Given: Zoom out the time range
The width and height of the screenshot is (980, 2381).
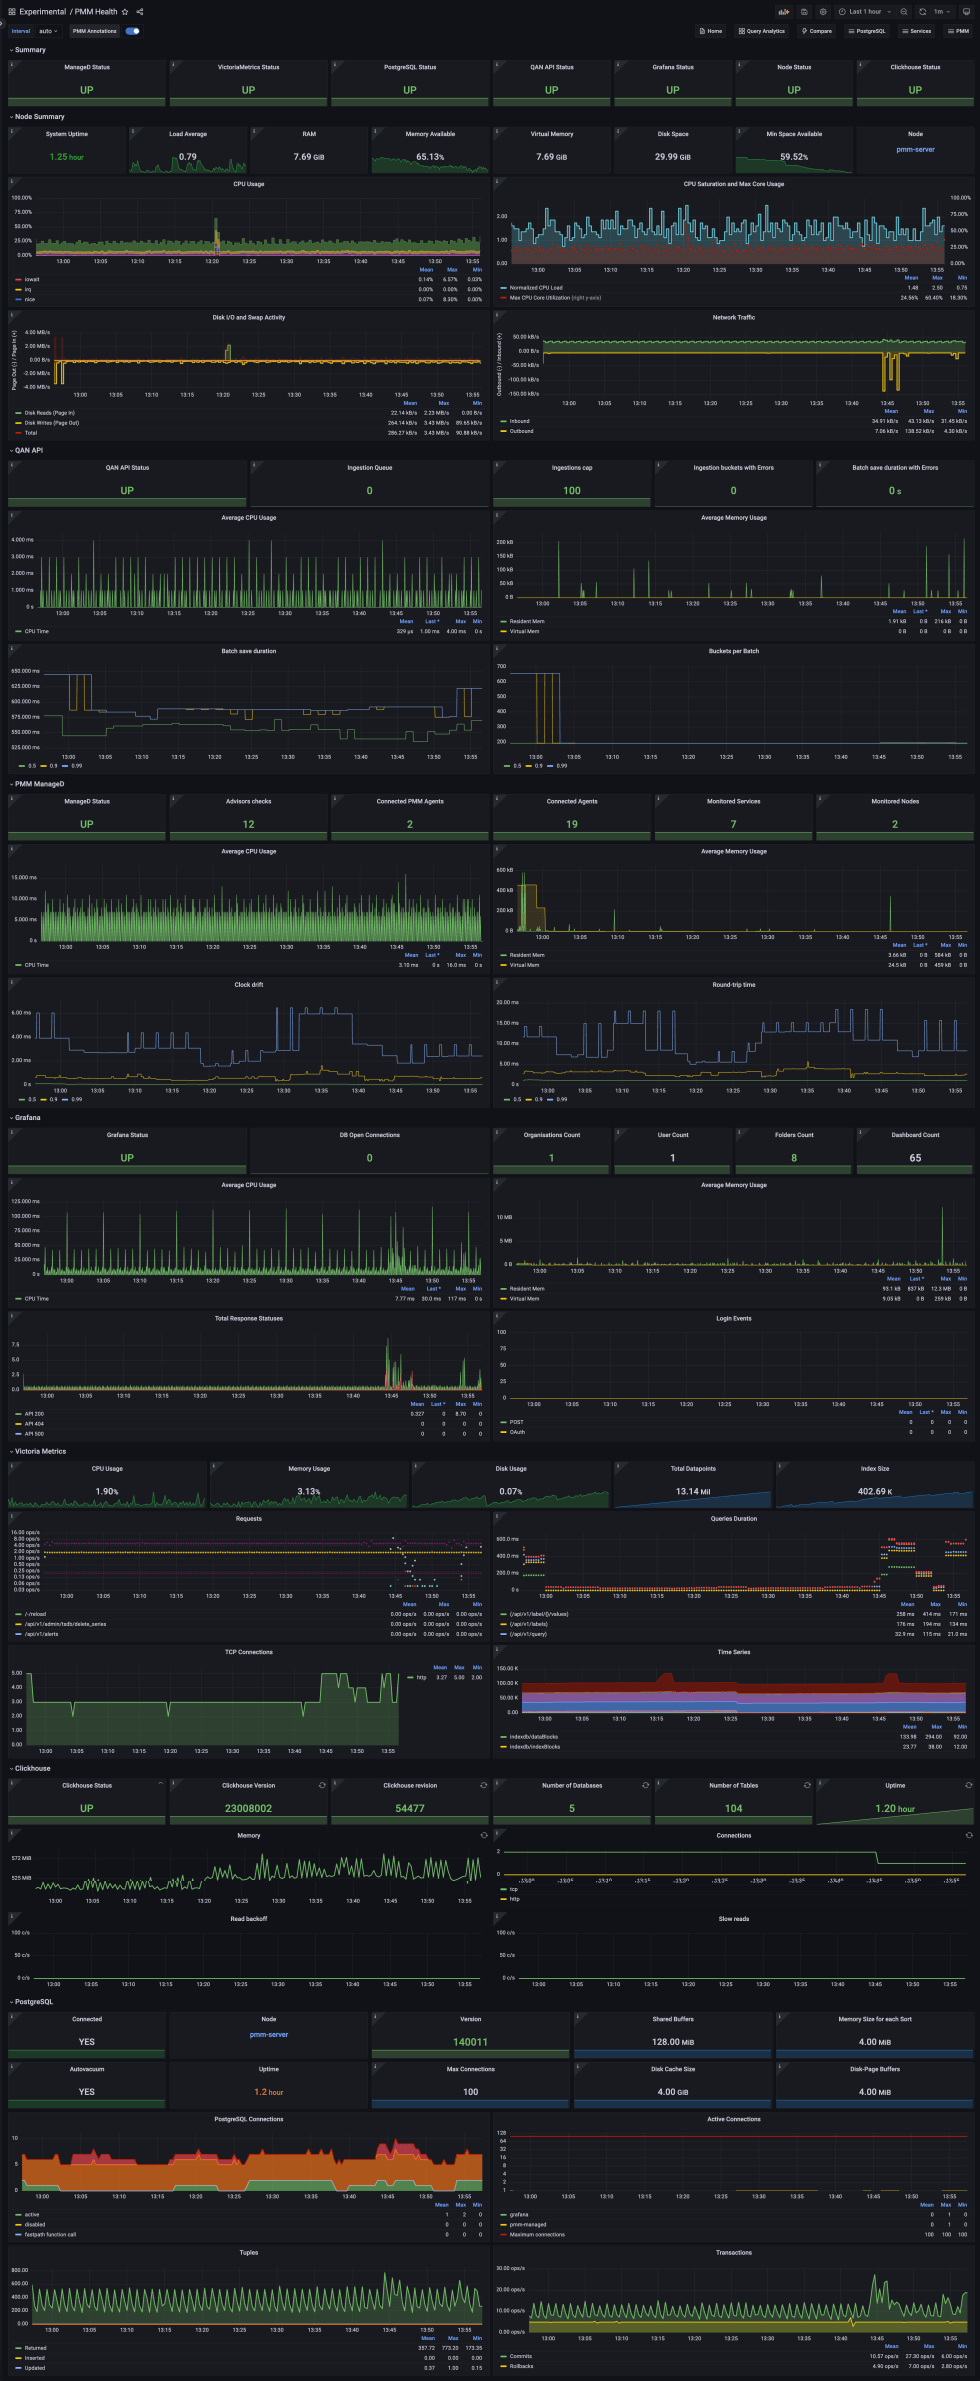Looking at the screenshot, I should pos(904,12).
